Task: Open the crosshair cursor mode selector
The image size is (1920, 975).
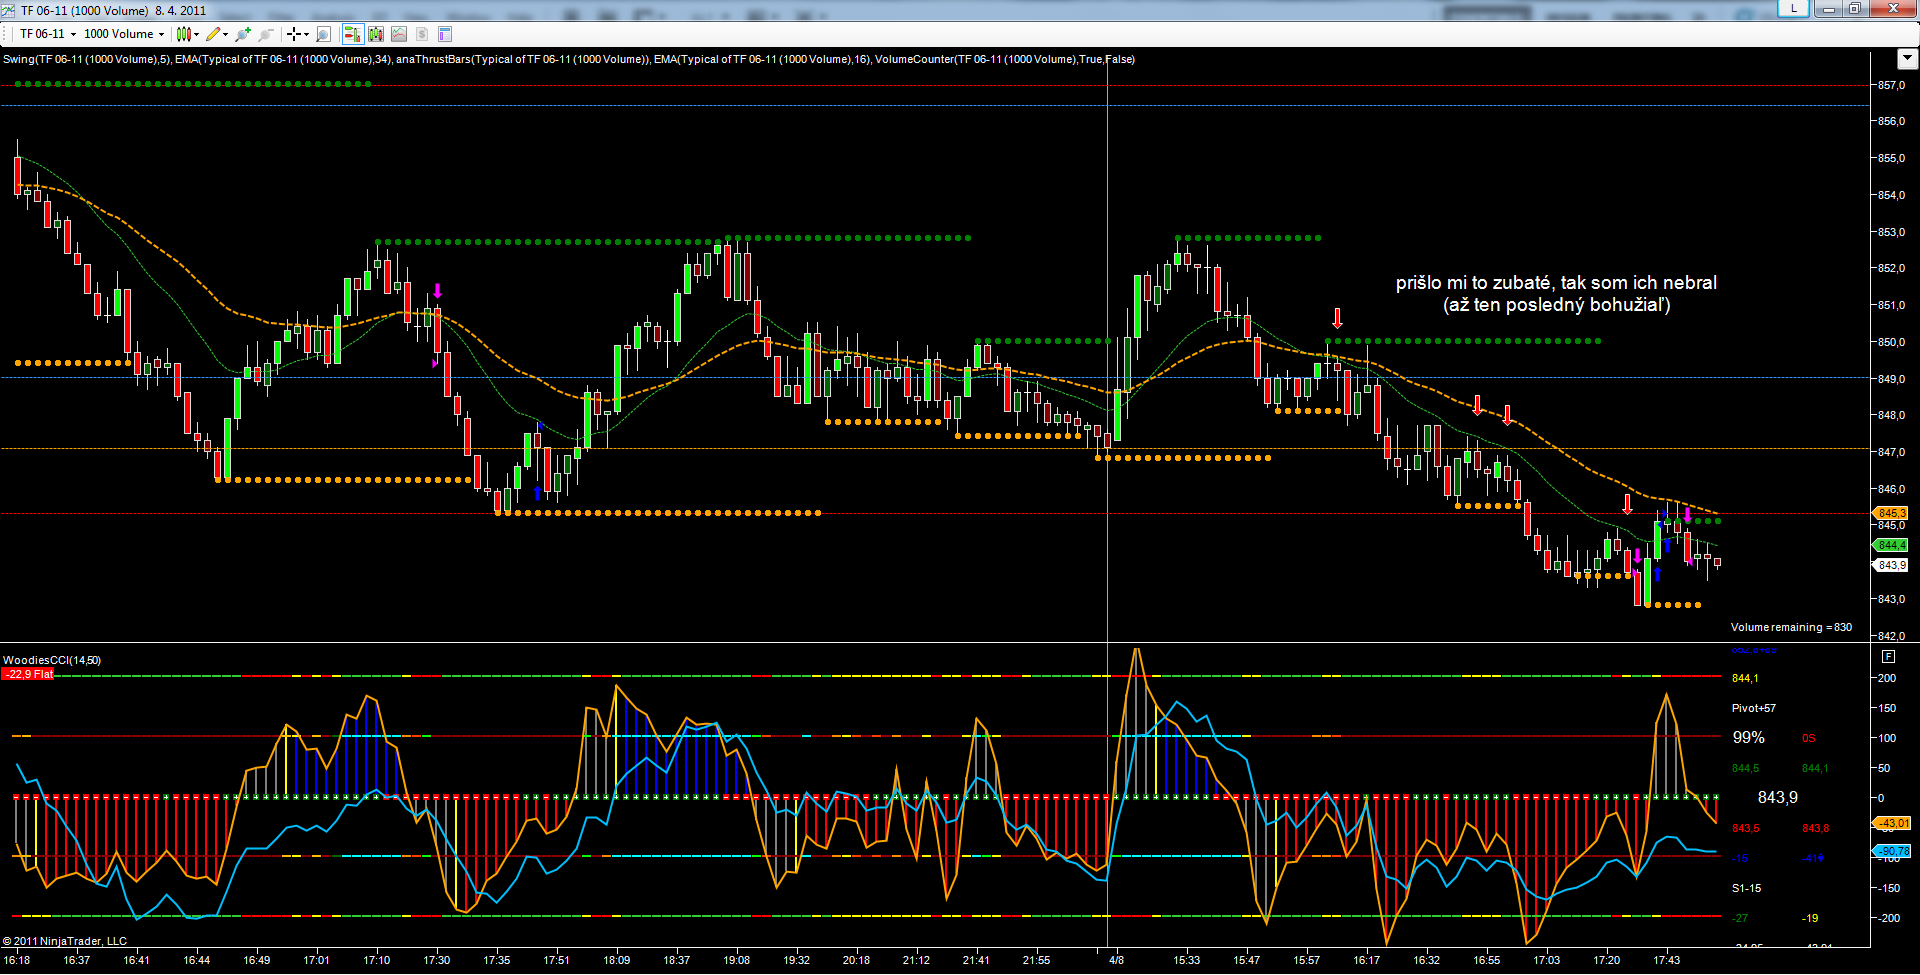Action: click(297, 34)
